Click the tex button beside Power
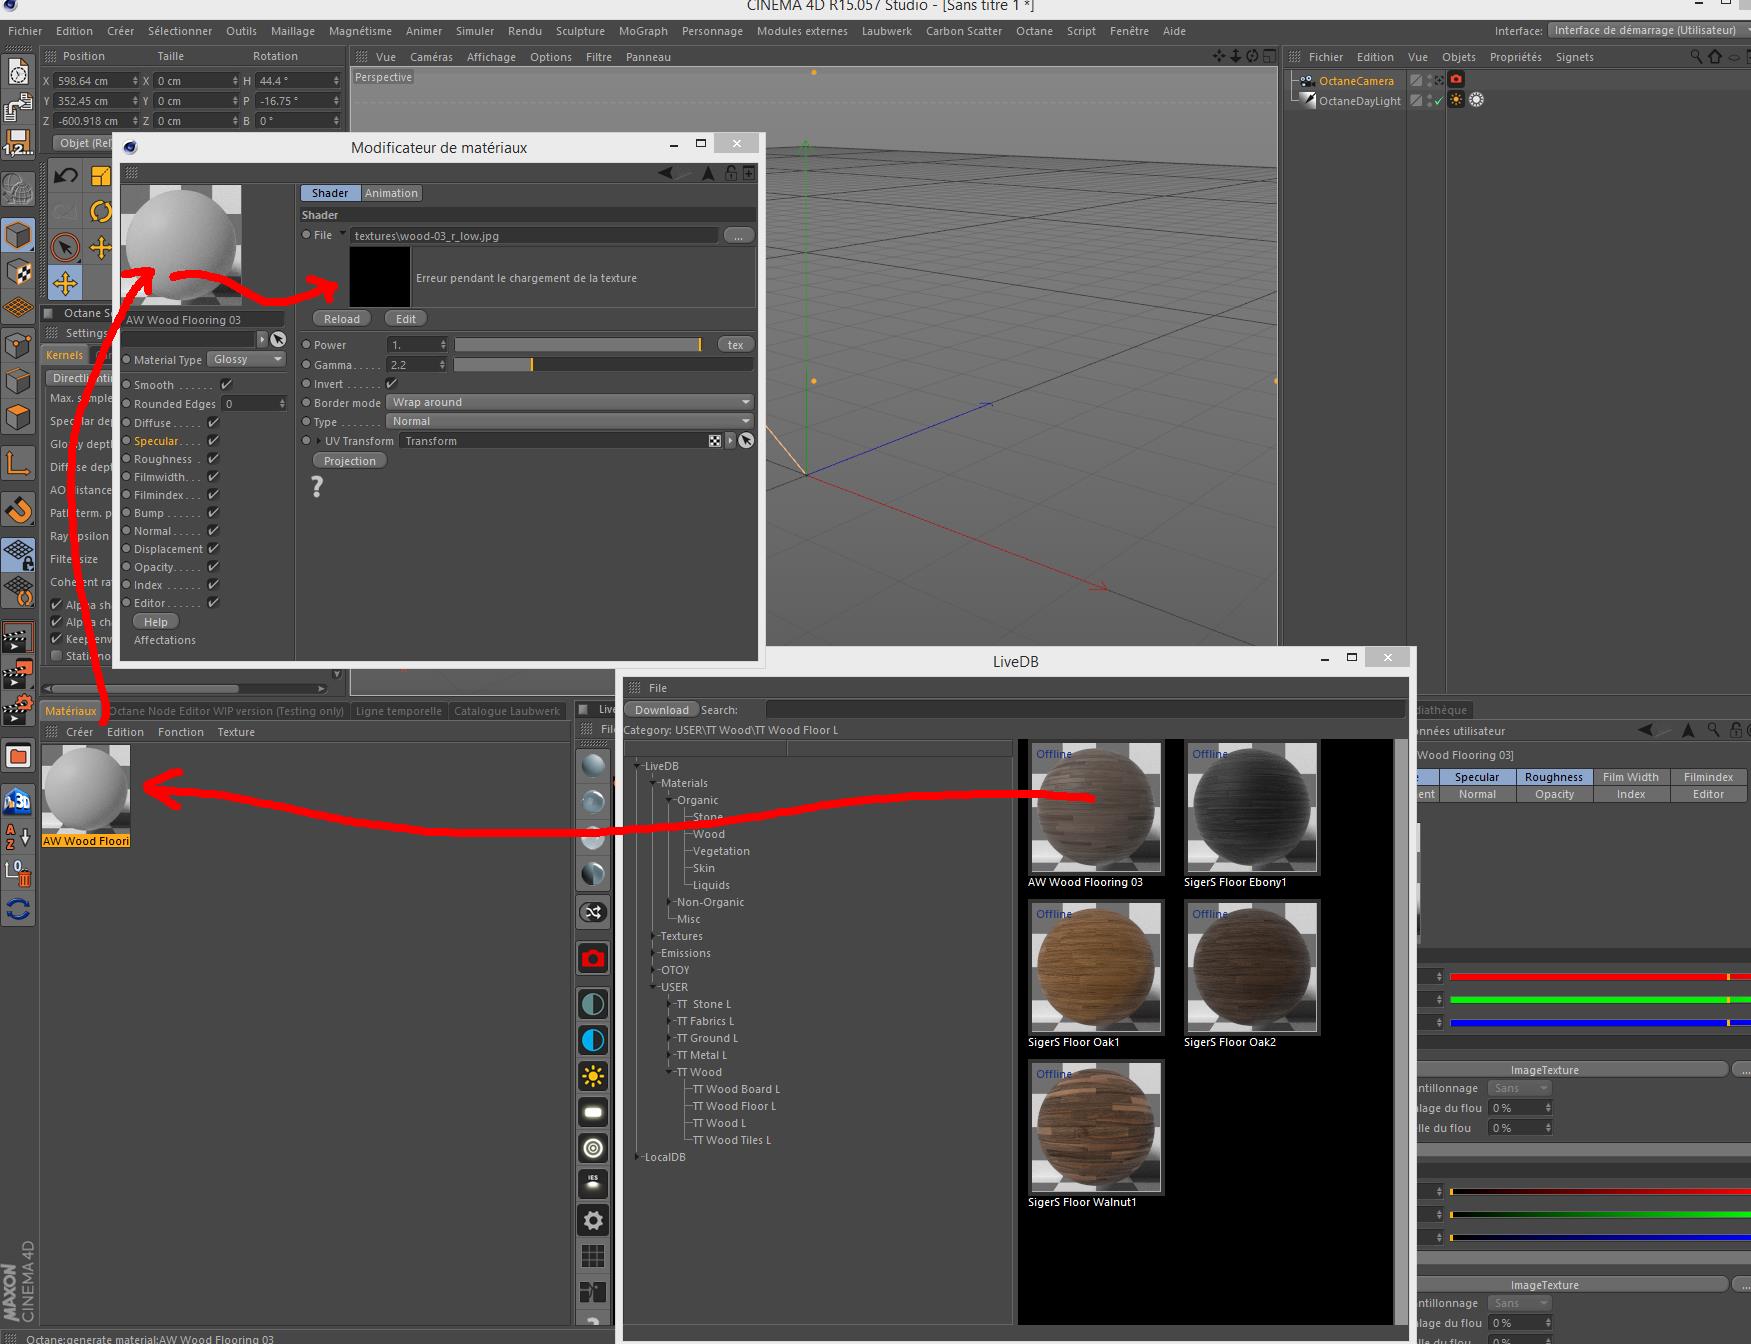 click(x=735, y=345)
